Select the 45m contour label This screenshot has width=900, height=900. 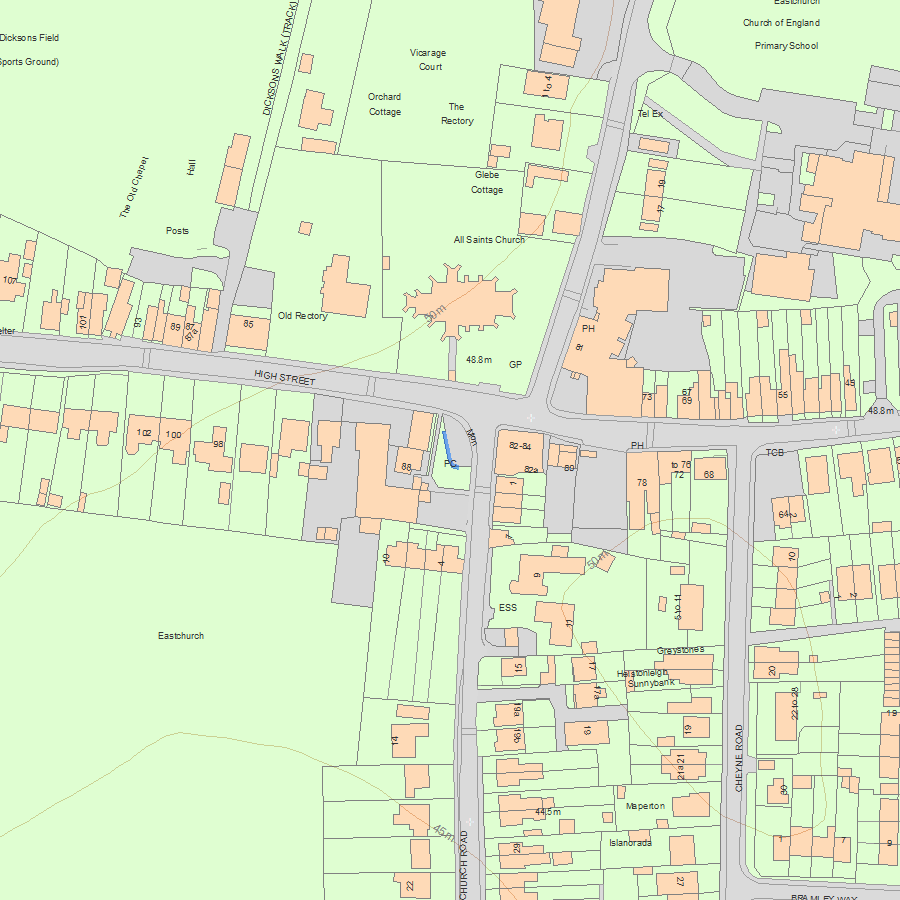pos(444,833)
